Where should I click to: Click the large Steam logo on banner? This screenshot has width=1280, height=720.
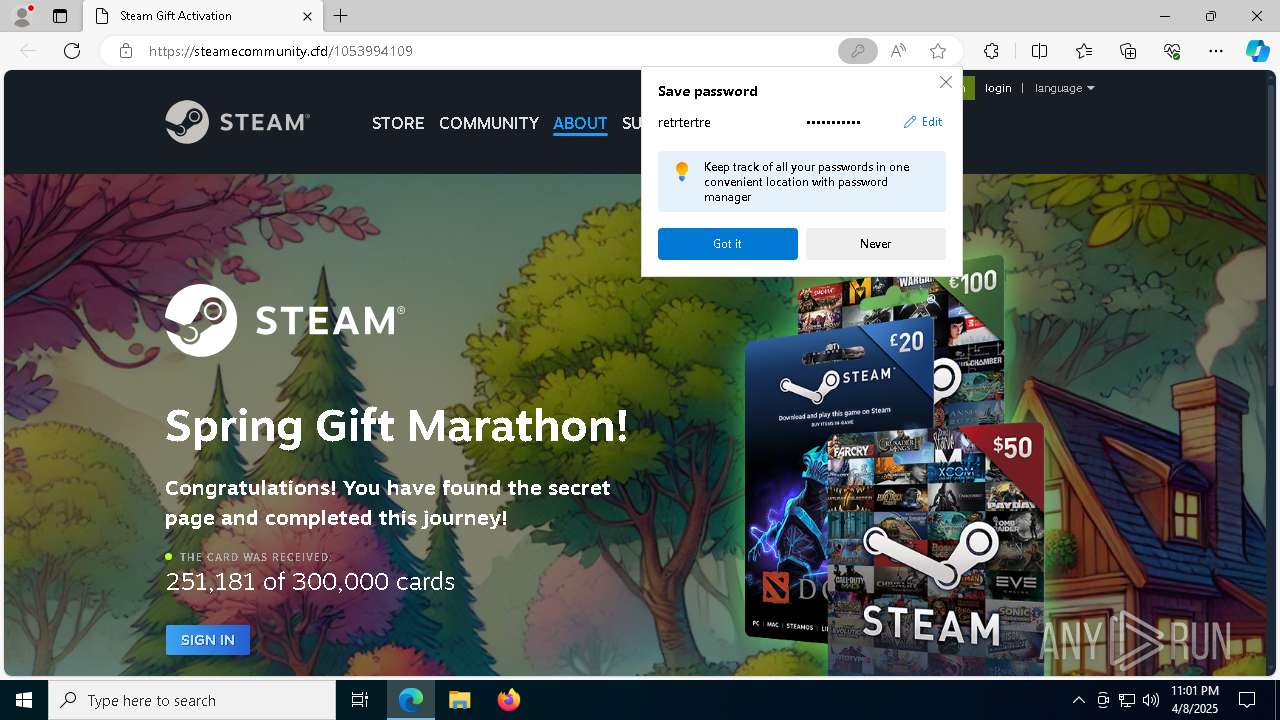coord(285,320)
